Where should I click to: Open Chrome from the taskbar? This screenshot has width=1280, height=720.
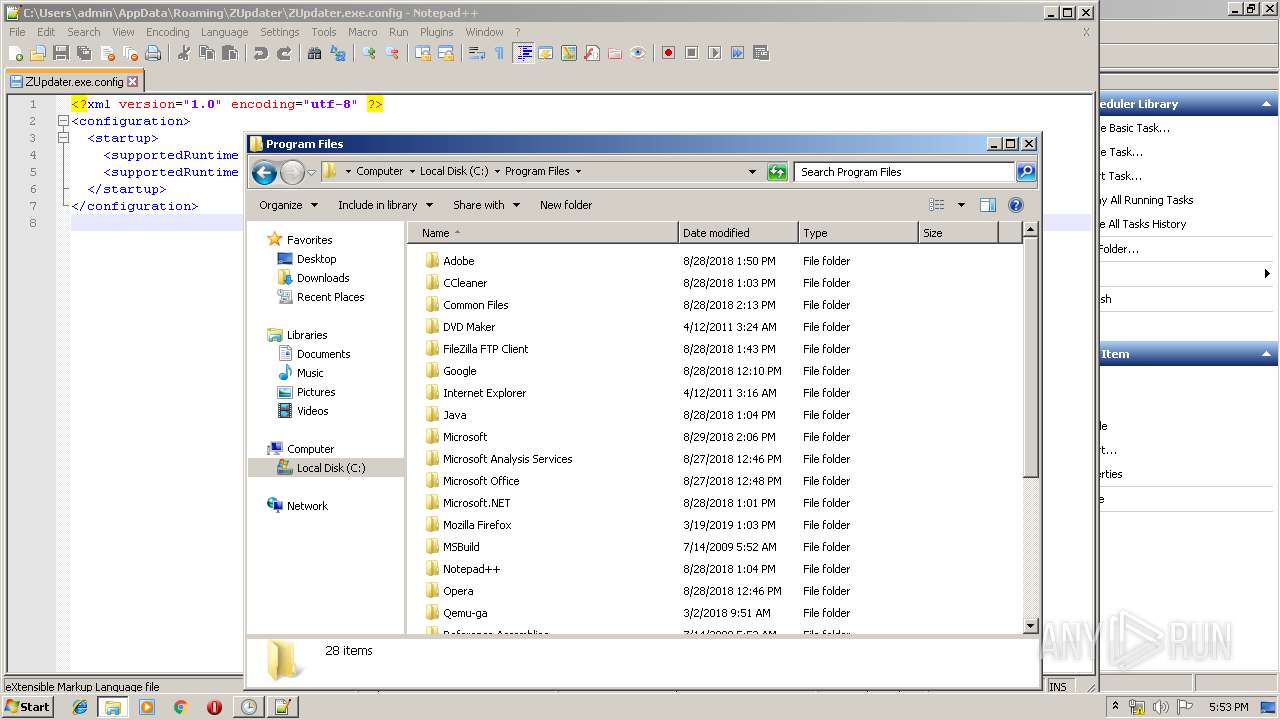[x=180, y=707]
